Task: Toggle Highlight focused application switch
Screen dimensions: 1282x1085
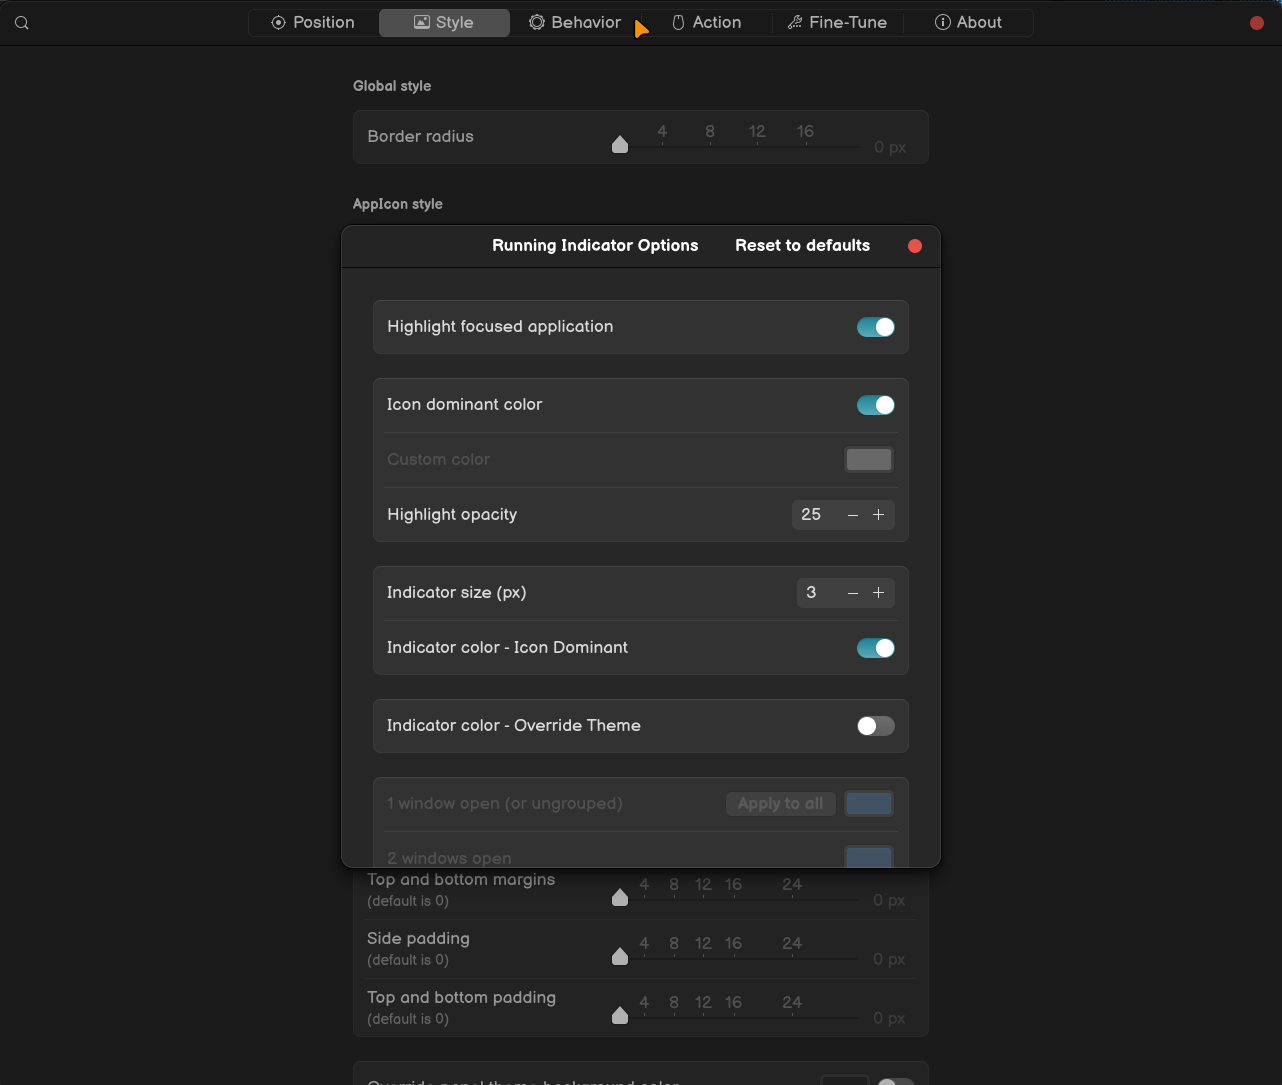Action: pos(876,327)
